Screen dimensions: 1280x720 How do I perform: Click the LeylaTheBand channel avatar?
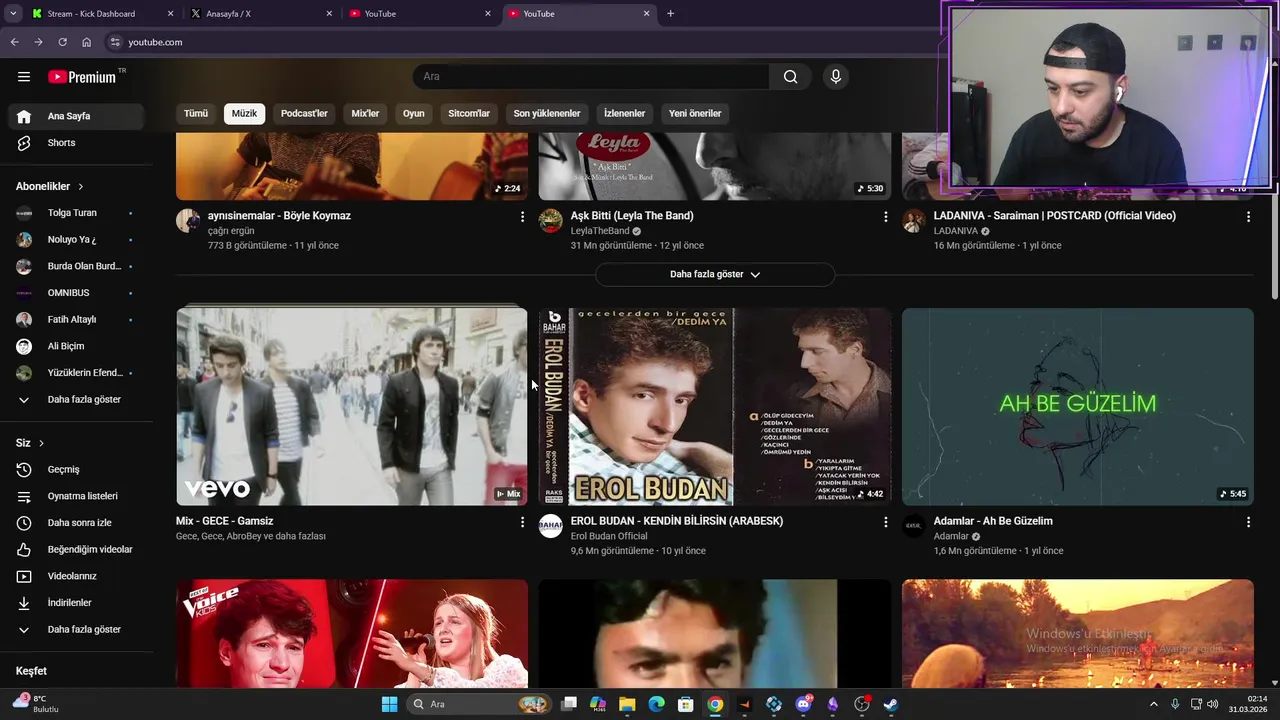pyautogui.click(x=551, y=221)
